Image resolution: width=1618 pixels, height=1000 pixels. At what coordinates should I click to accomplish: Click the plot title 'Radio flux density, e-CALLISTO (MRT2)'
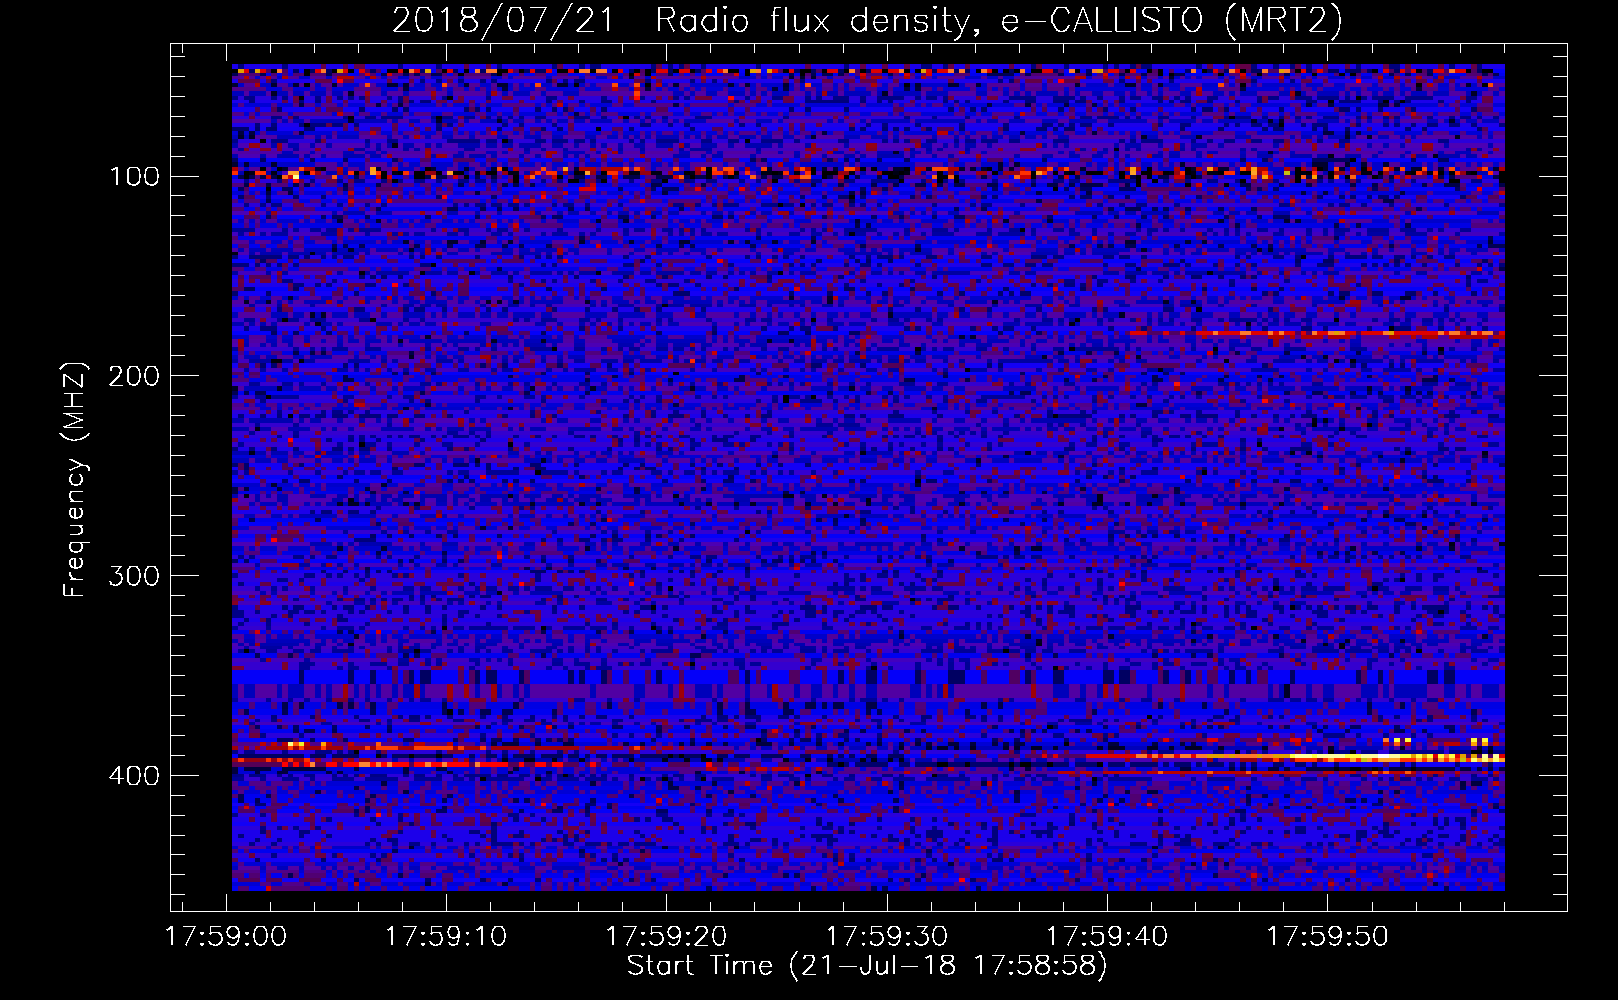click(x=1000, y=20)
